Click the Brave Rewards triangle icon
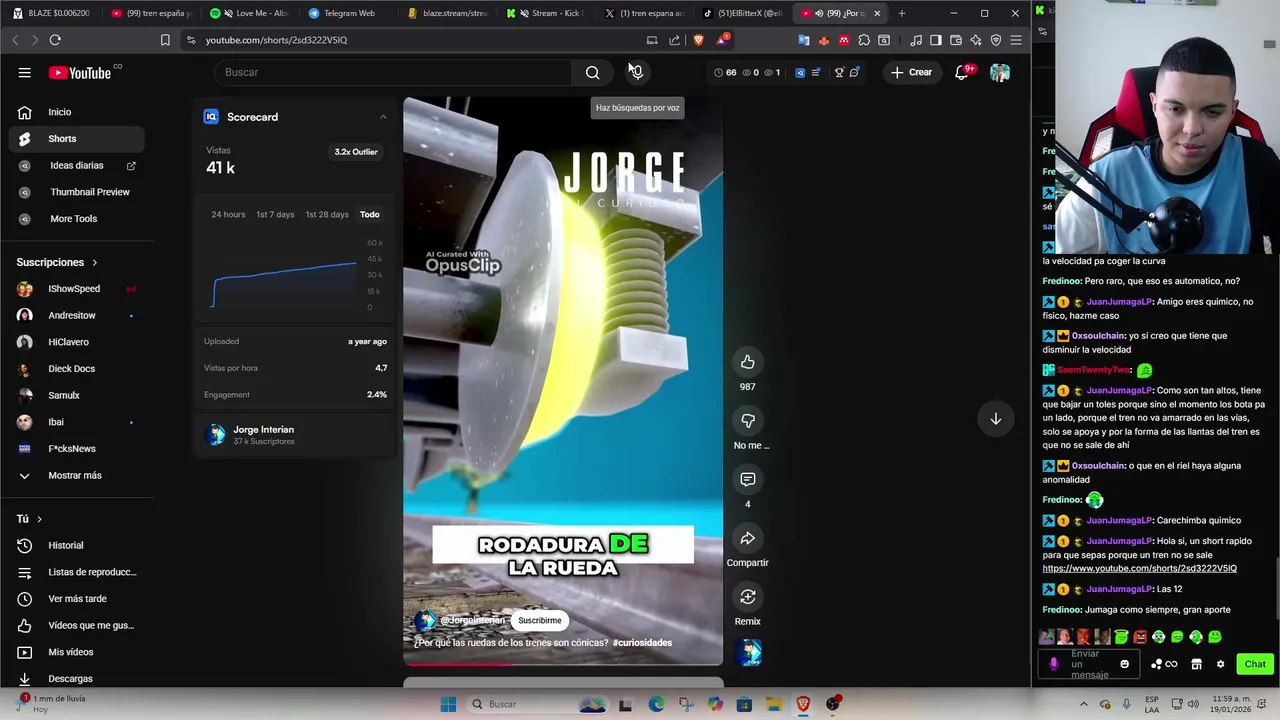This screenshot has width=1280, height=720. tap(721, 40)
